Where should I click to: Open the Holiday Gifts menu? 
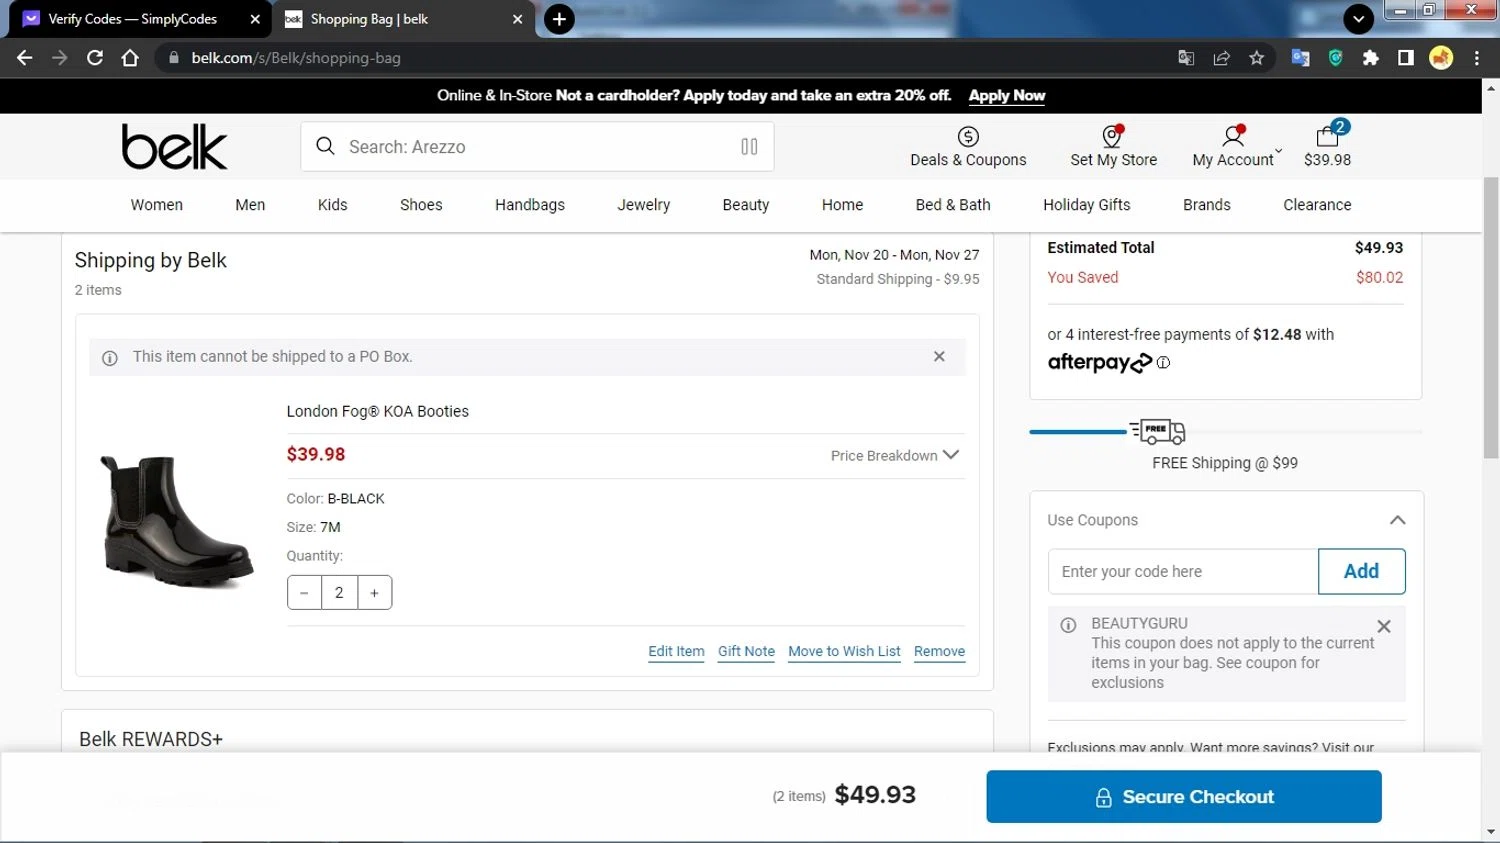click(1087, 205)
